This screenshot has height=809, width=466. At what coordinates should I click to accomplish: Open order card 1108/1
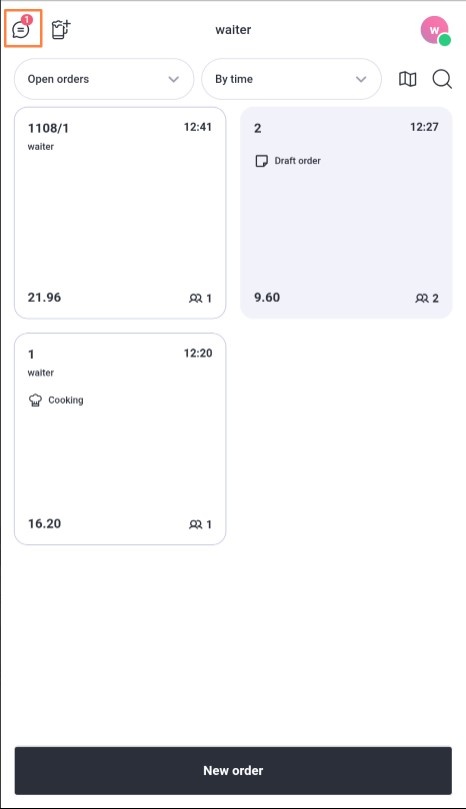(x=120, y=213)
